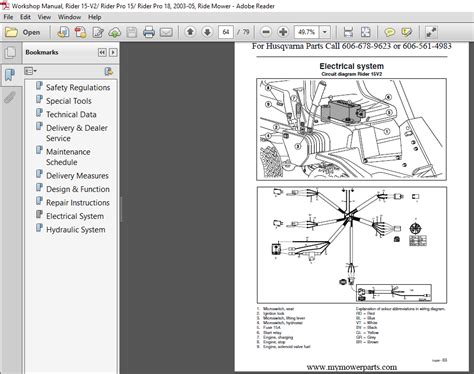Click the Print document icon
The height and width of the screenshot is (374, 474).
click(148, 32)
